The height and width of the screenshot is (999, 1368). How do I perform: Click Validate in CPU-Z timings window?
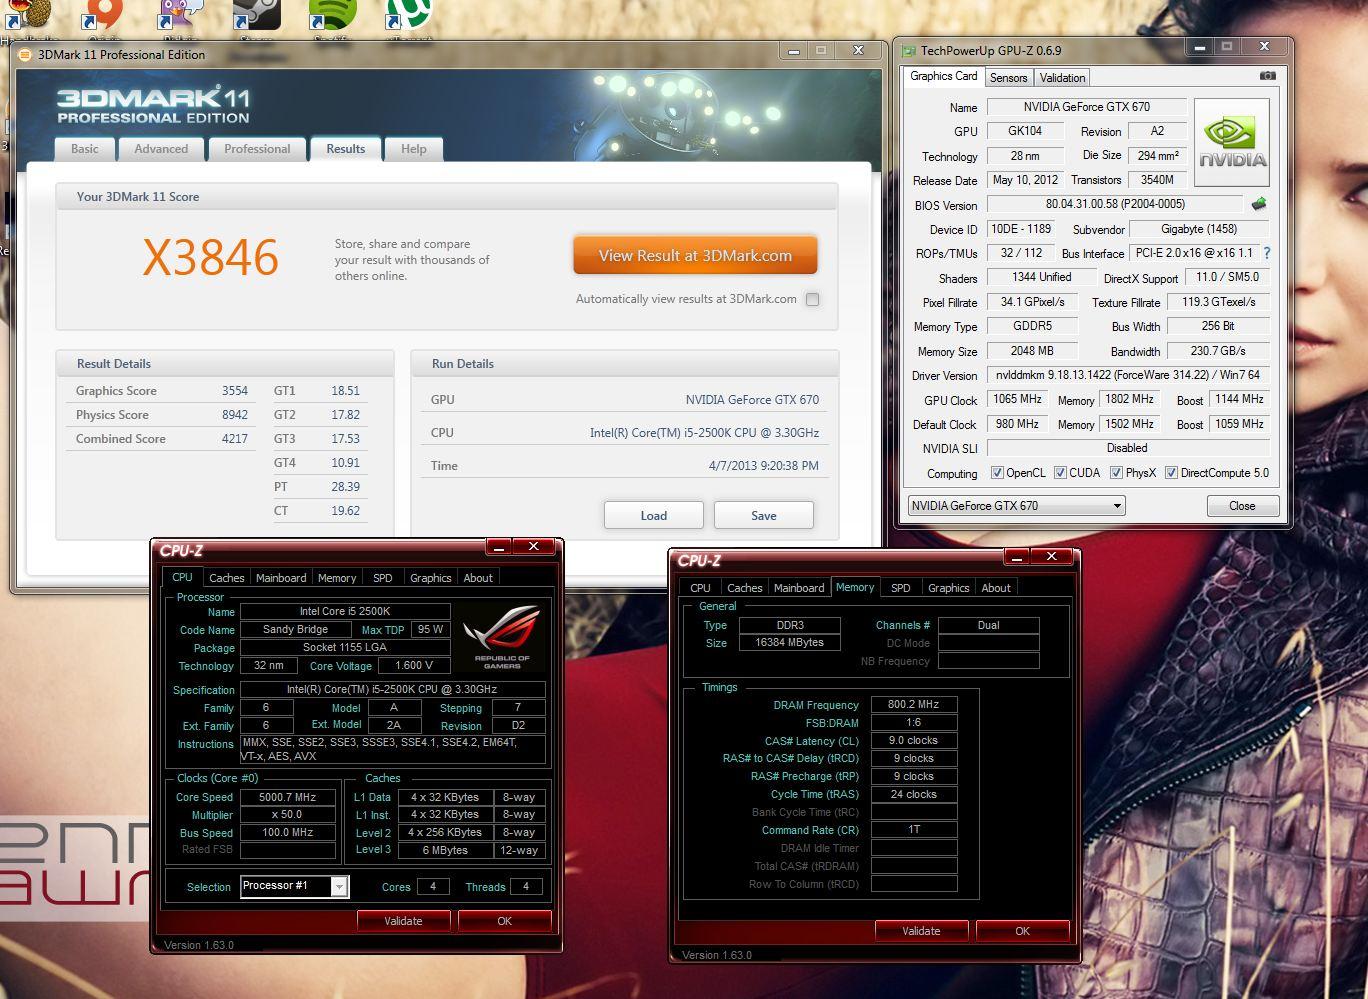921,931
